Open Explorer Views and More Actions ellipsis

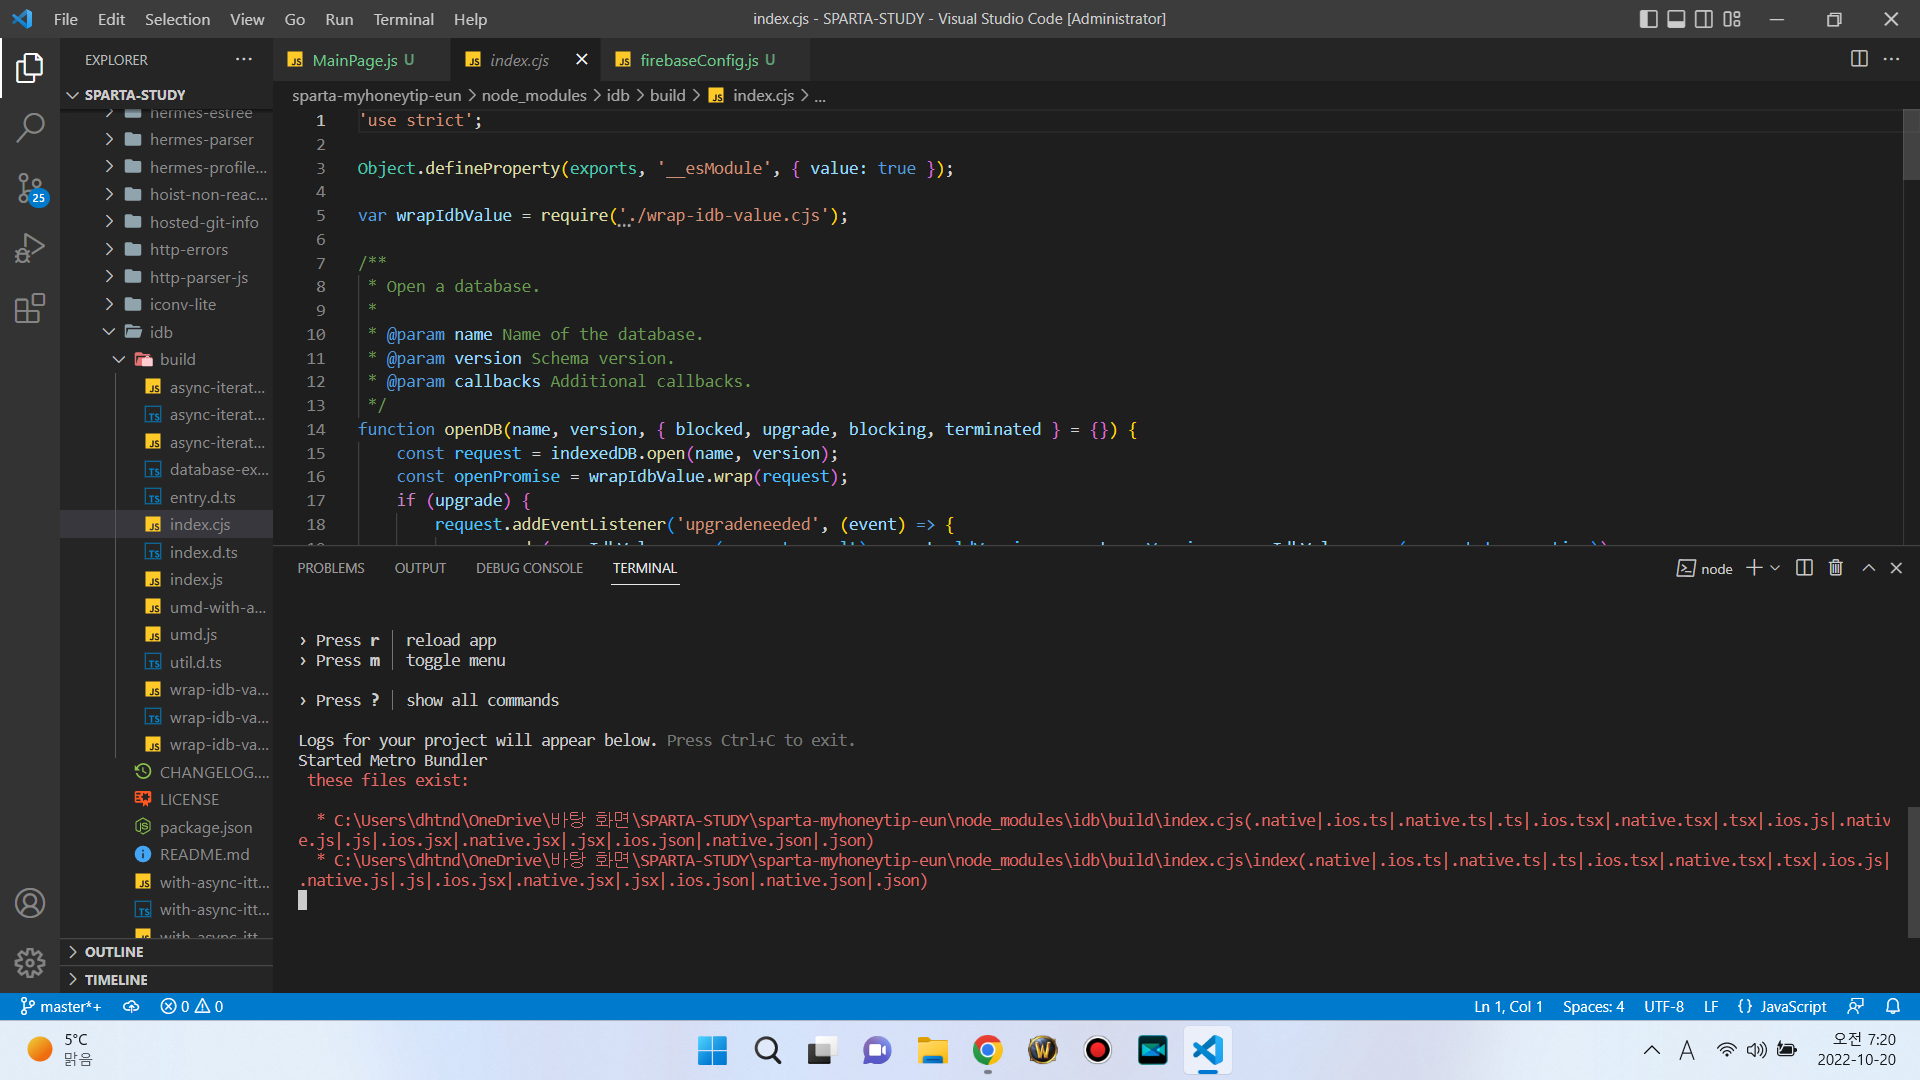tap(244, 59)
